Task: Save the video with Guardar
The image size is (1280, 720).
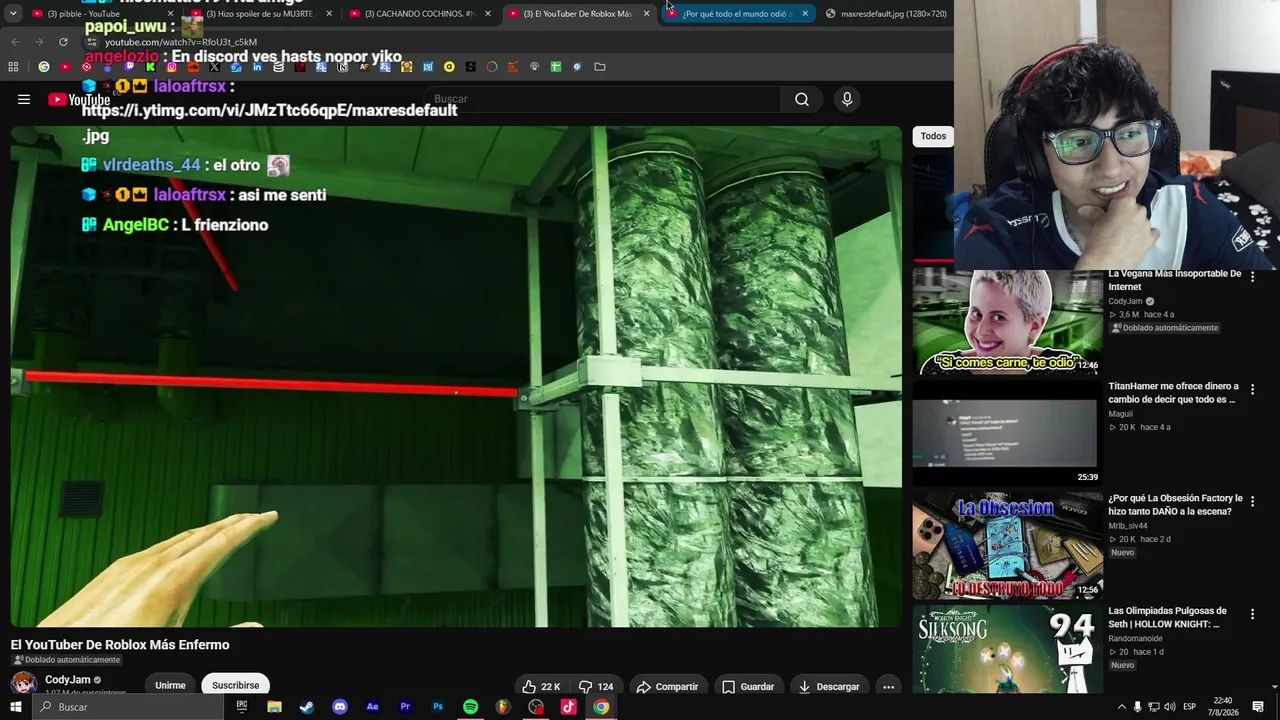Action: [748, 686]
